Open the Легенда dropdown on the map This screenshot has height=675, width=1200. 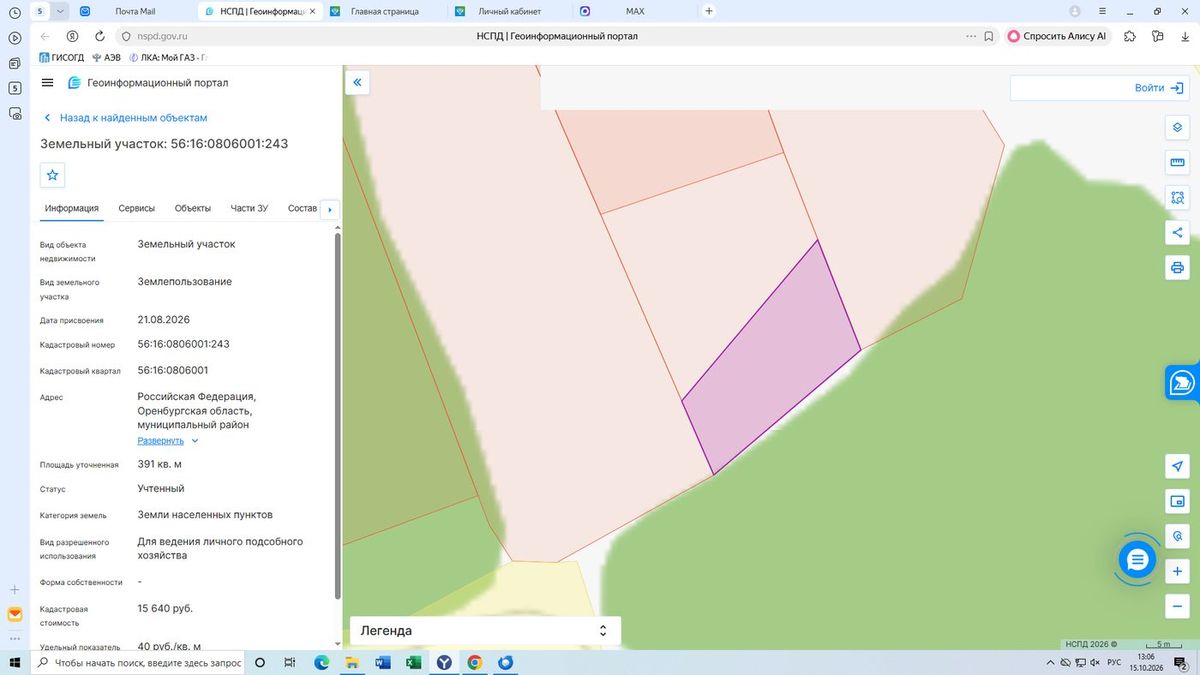(485, 631)
